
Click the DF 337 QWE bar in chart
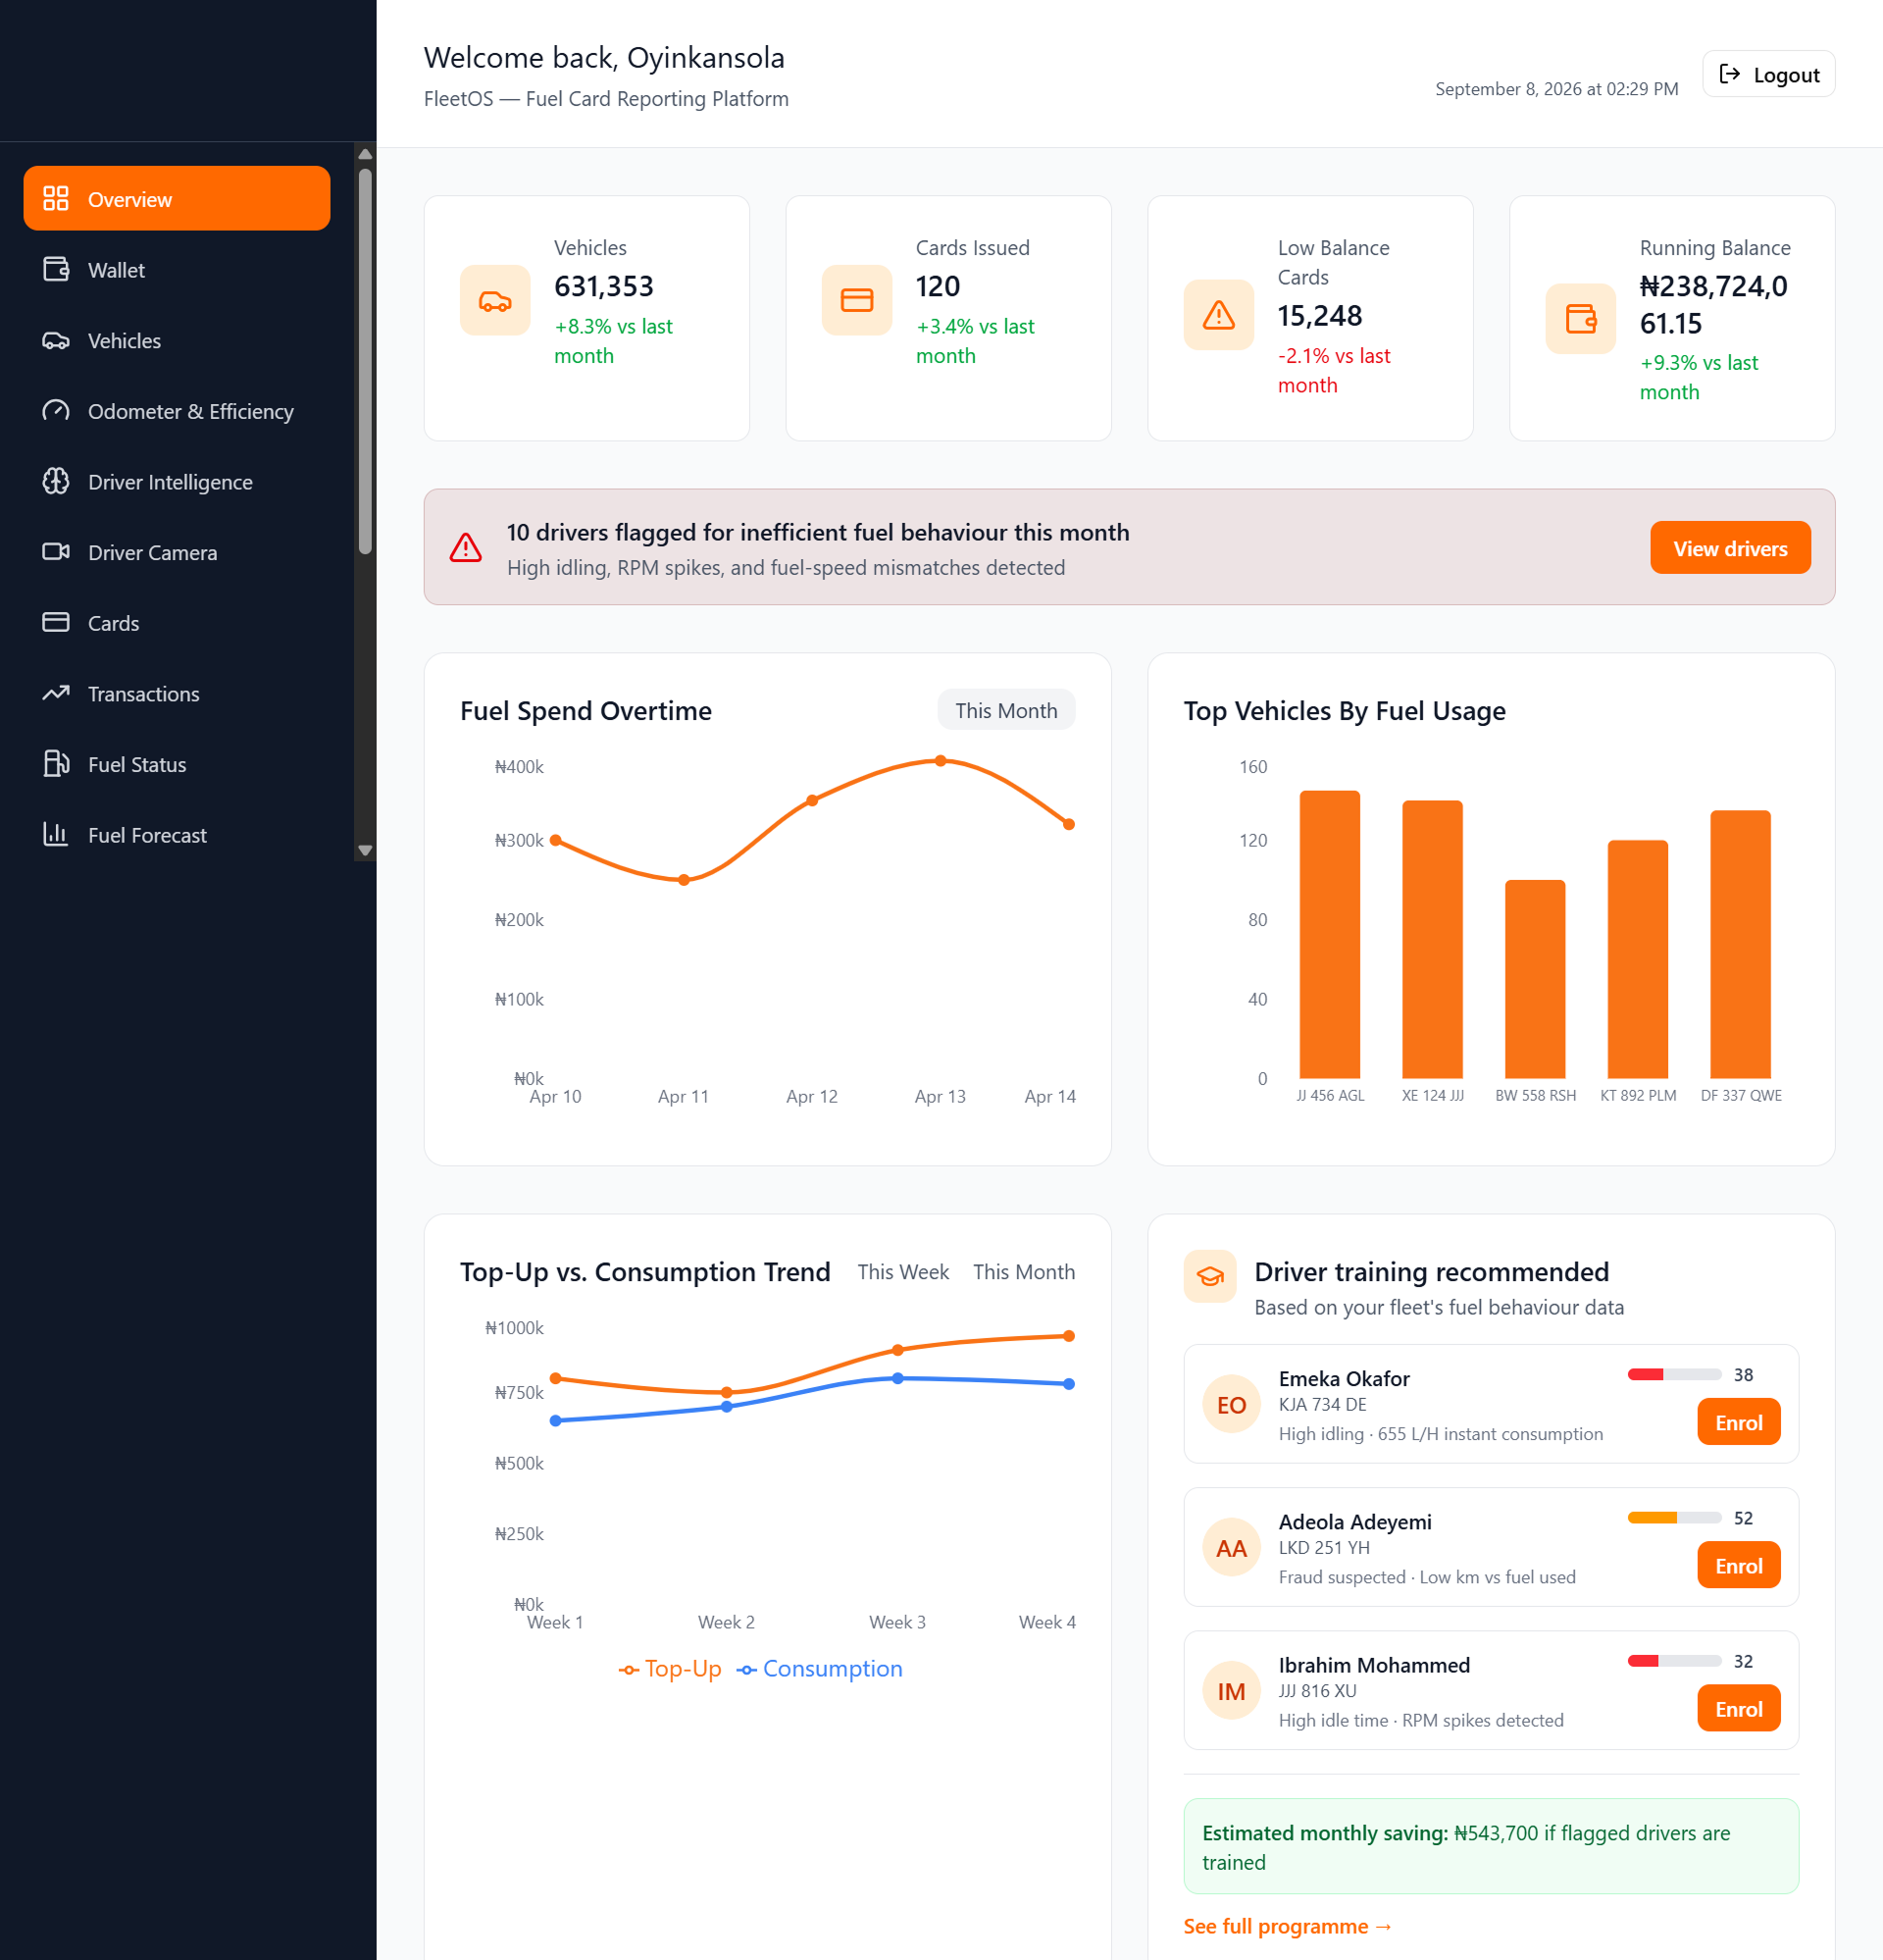[1740, 944]
